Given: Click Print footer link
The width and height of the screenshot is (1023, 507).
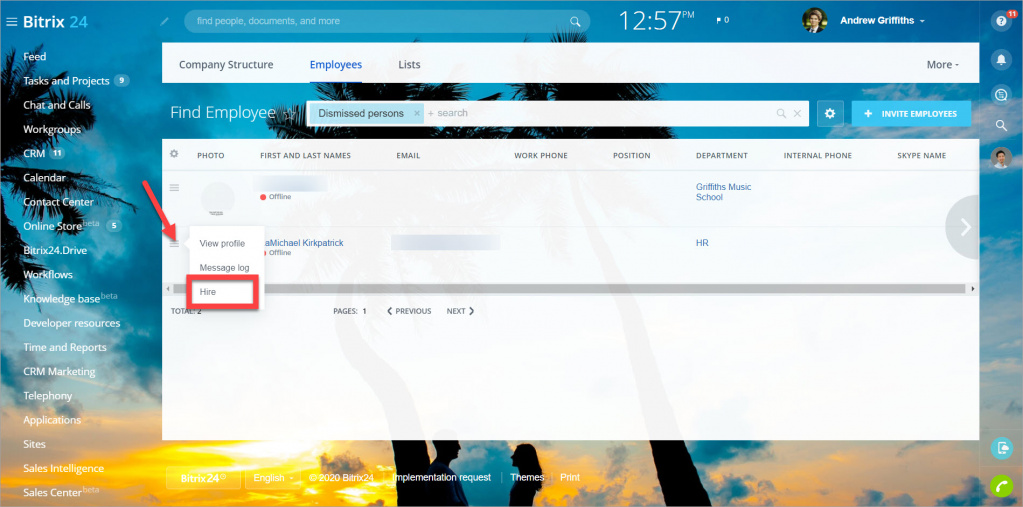Looking at the screenshot, I should coord(570,478).
